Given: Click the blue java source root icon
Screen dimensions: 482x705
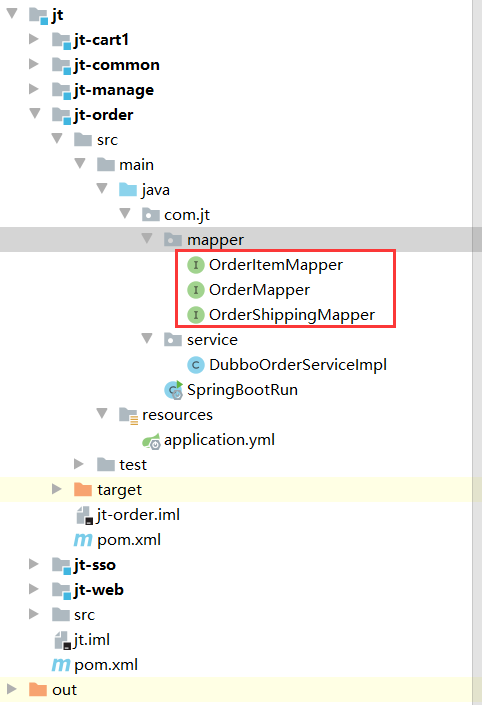Looking at the screenshot, I should (128, 190).
